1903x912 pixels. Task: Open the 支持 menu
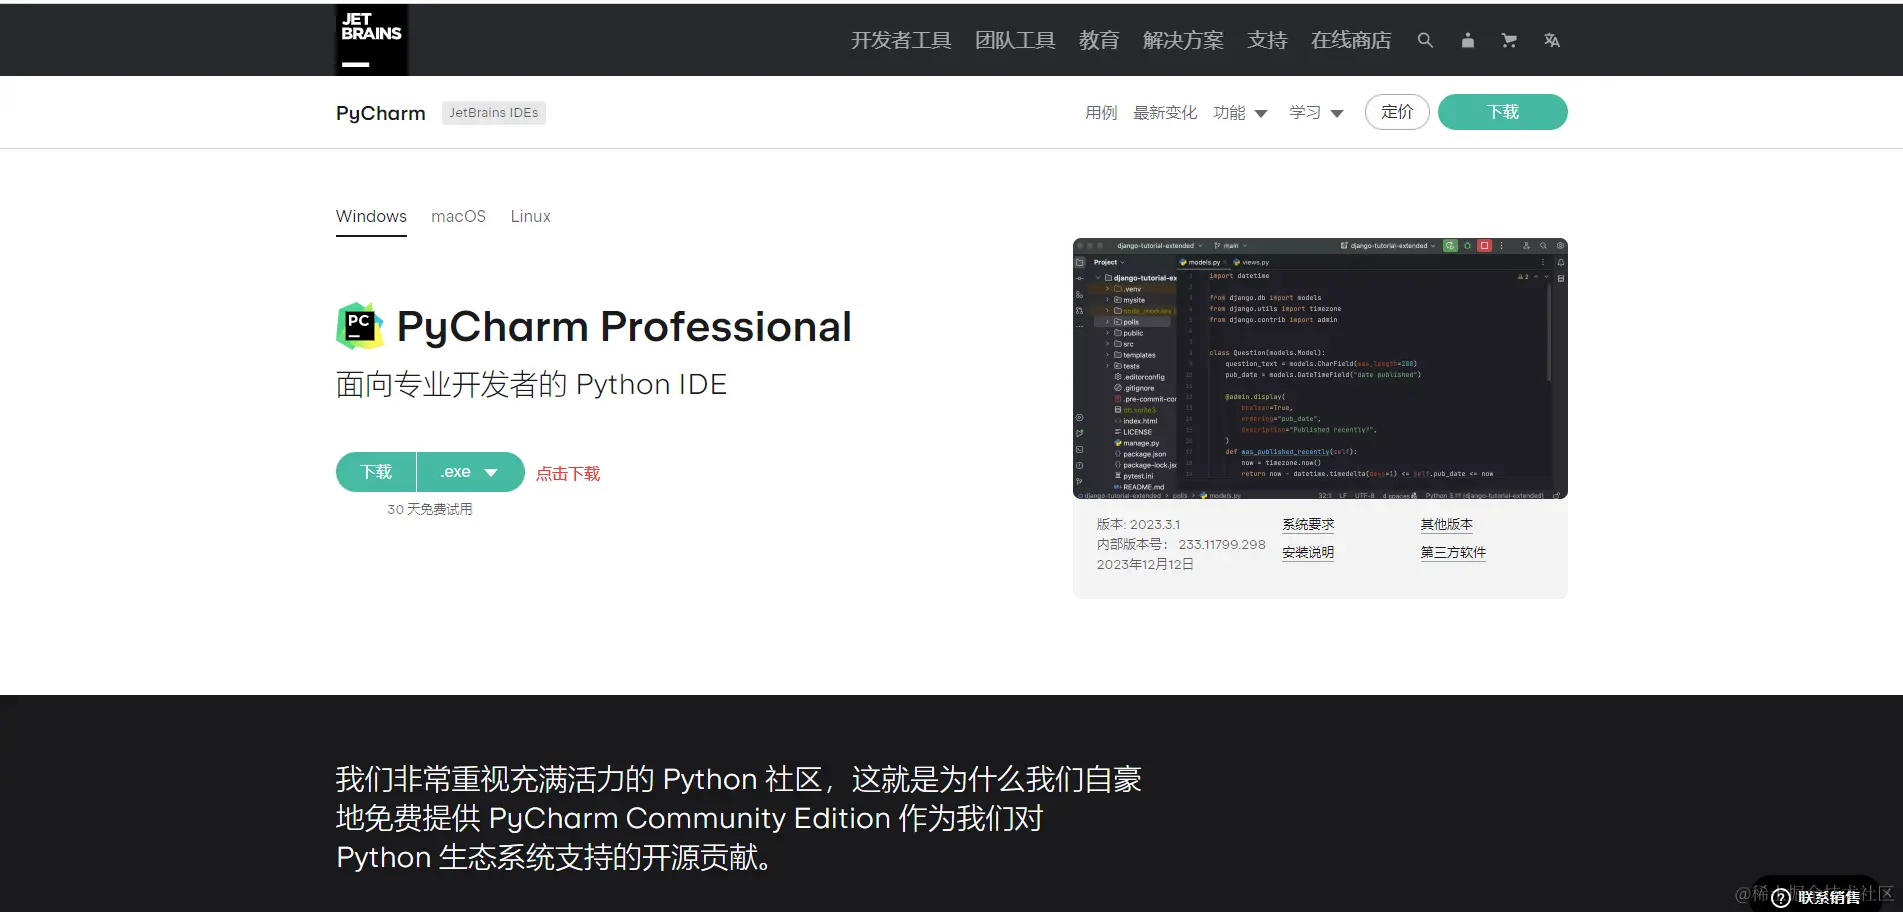[x=1267, y=40]
